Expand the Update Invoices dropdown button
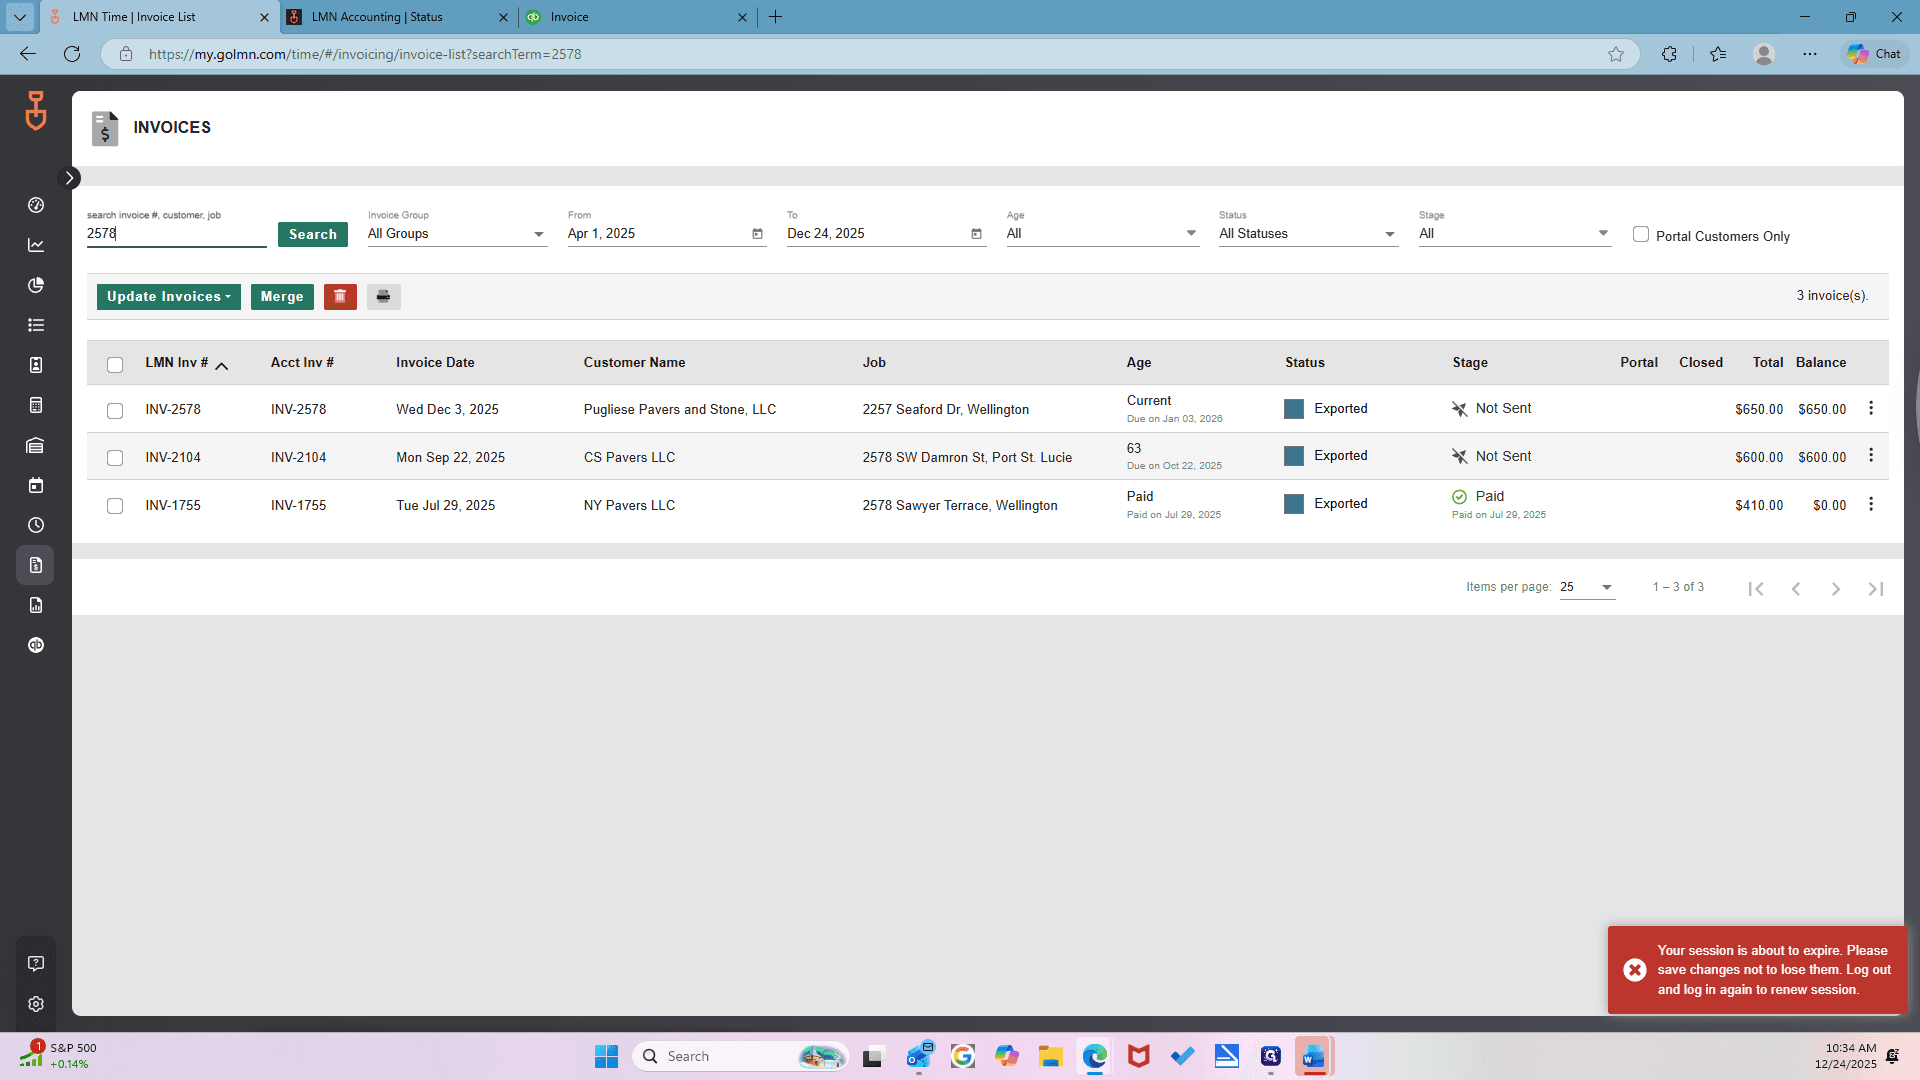 tap(169, 296)
